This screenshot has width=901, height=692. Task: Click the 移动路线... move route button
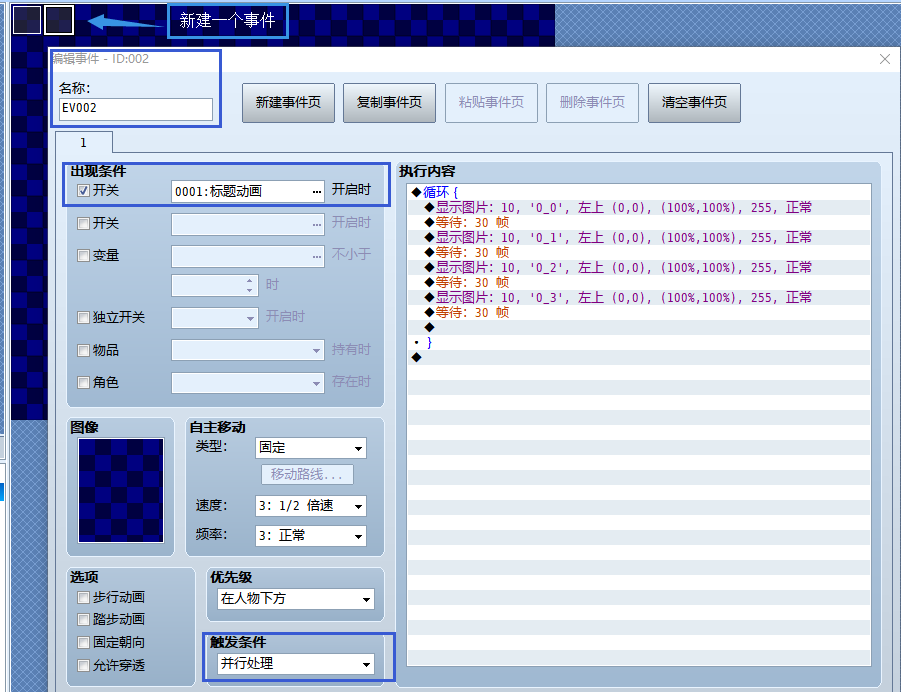pyautogui.click(x=307, y=475)
